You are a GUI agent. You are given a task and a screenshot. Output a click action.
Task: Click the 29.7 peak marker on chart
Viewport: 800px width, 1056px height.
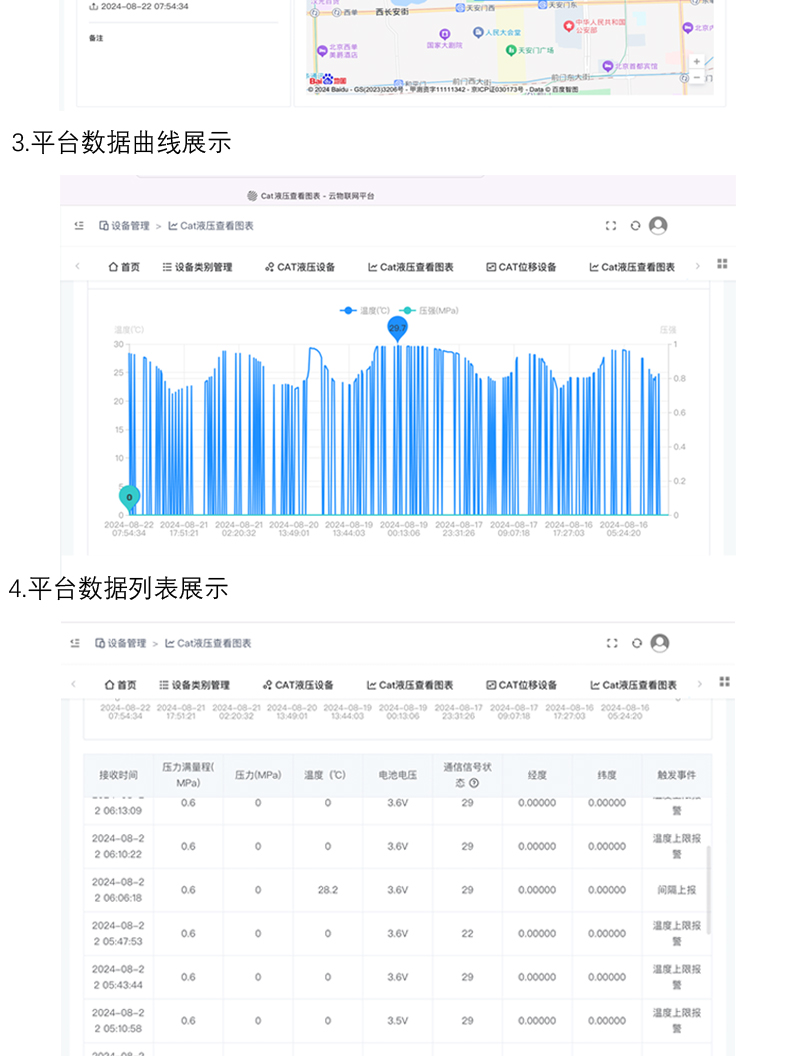[397, 328]
